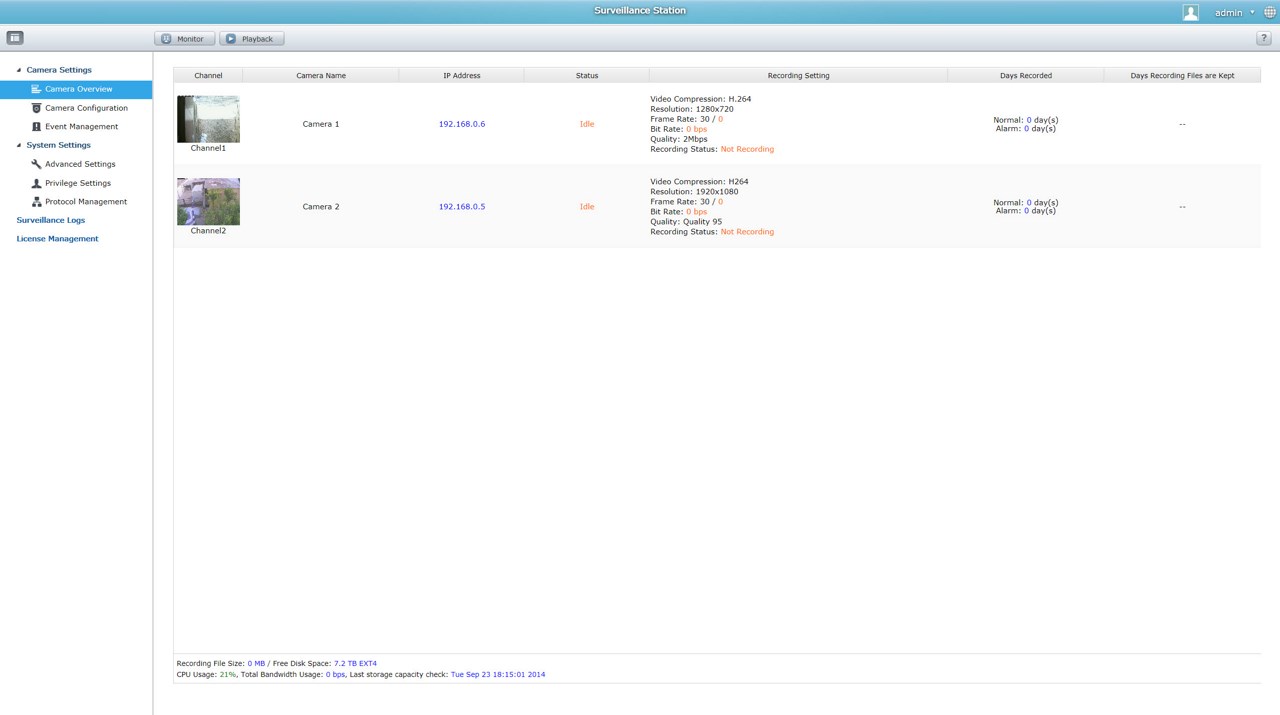The image size is (1280, 715).
Task: Click the Status column header
Action: click(x=587, y=75)
